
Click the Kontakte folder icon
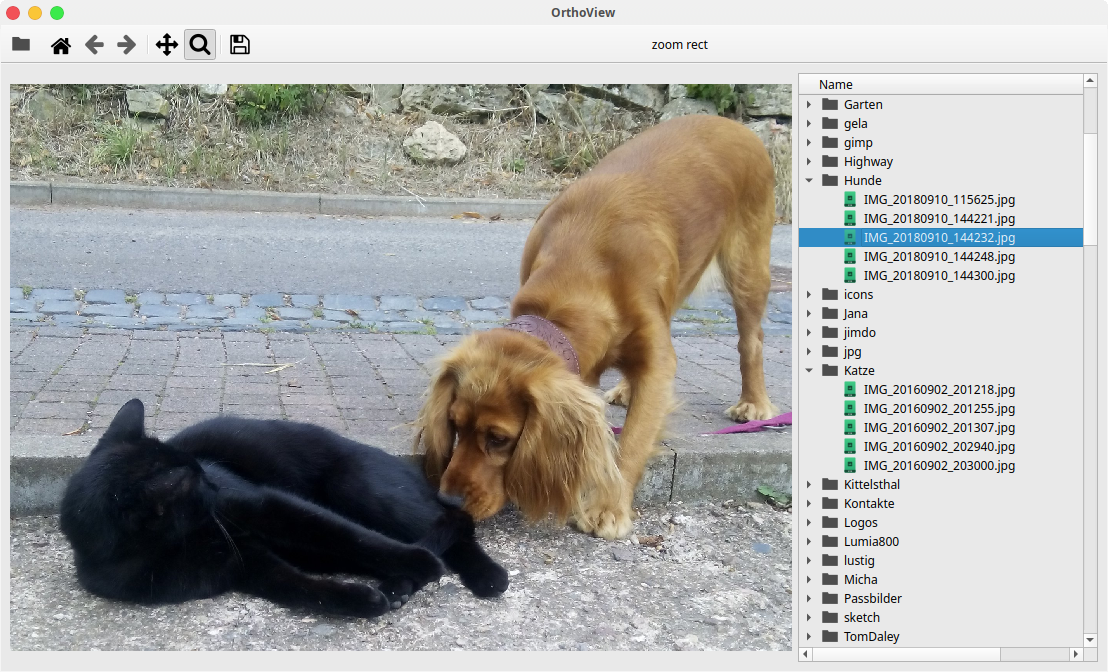click(x=830, y=504)
